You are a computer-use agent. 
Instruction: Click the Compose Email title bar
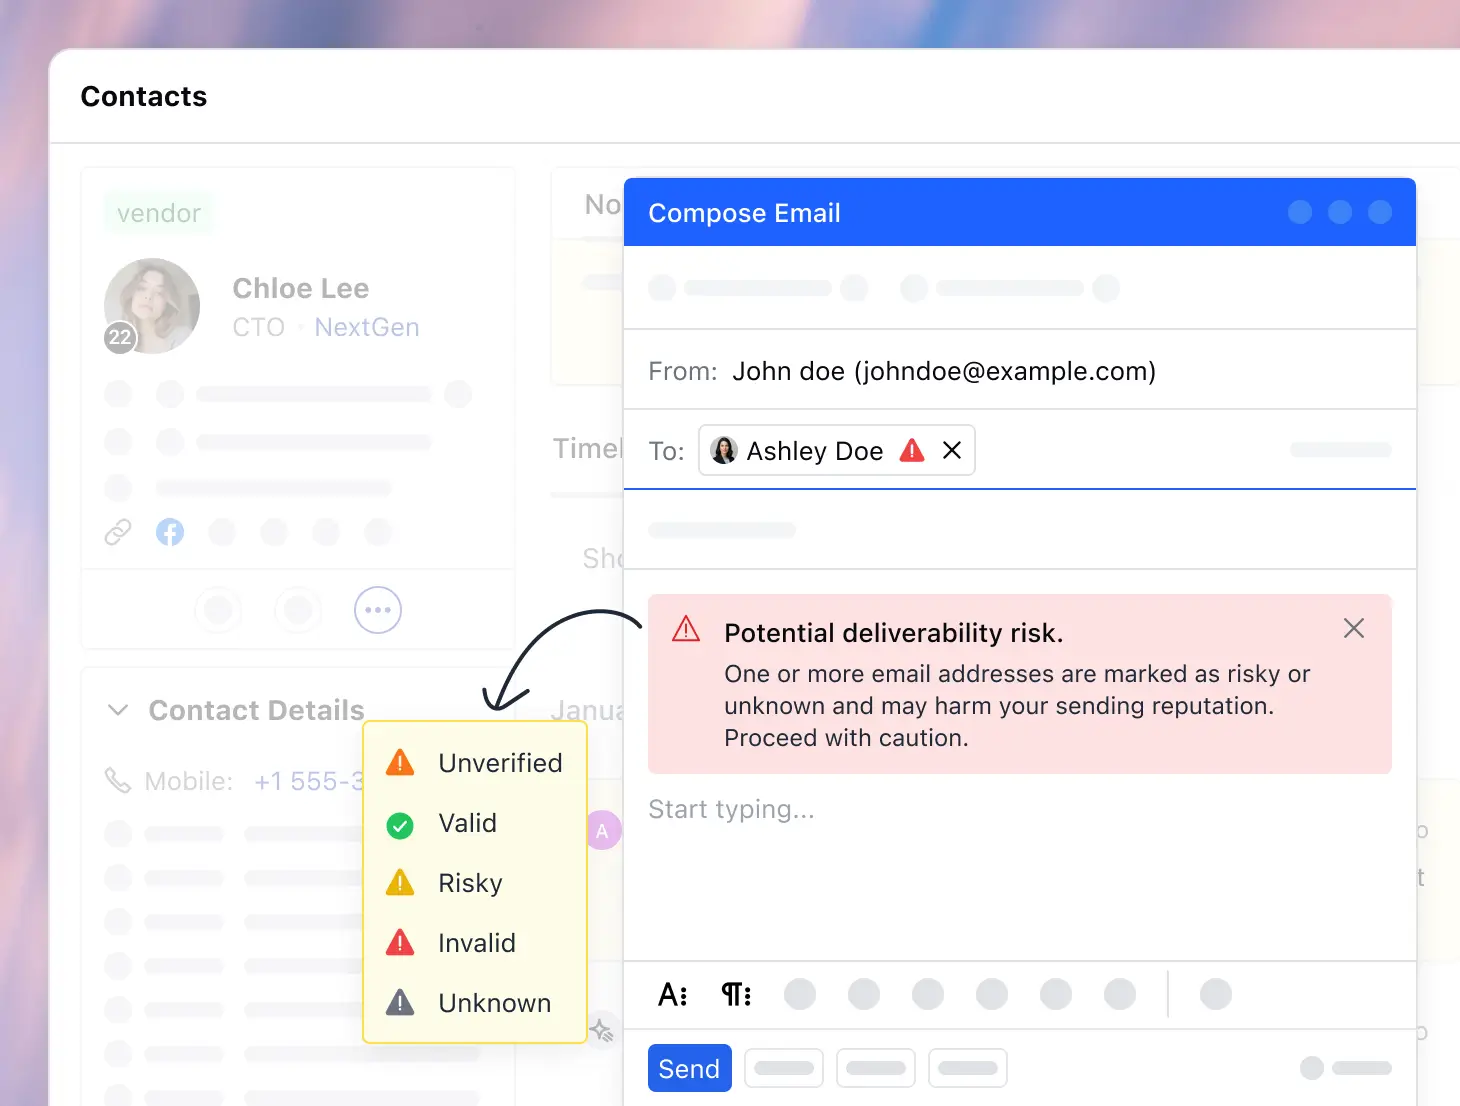click(x=1020, y=212)
